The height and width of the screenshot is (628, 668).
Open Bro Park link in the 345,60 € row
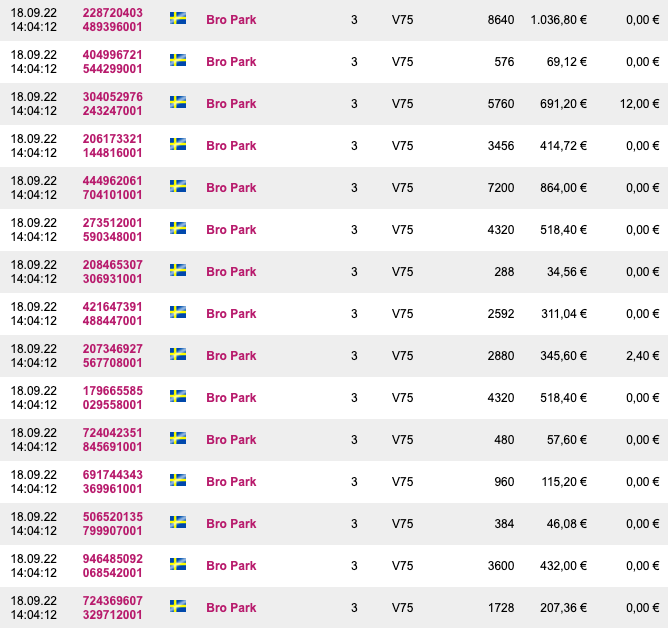tap(231, 356)
